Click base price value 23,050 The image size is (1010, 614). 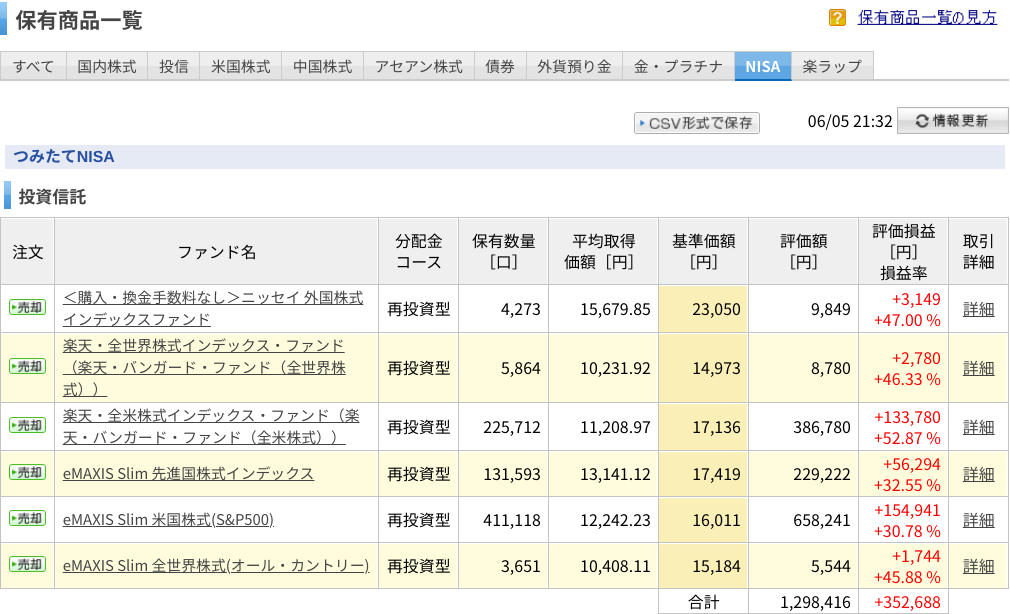coord(716,309)
